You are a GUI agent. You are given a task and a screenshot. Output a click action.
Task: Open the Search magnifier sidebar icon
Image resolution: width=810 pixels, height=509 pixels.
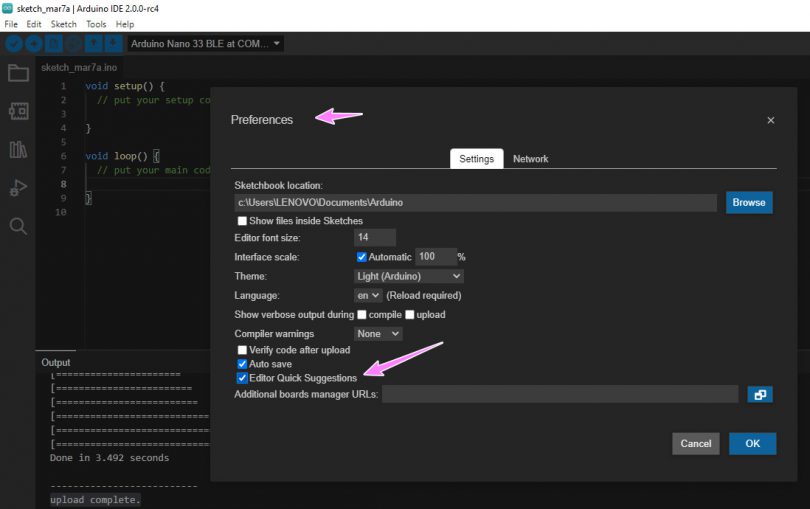[18, 226]
